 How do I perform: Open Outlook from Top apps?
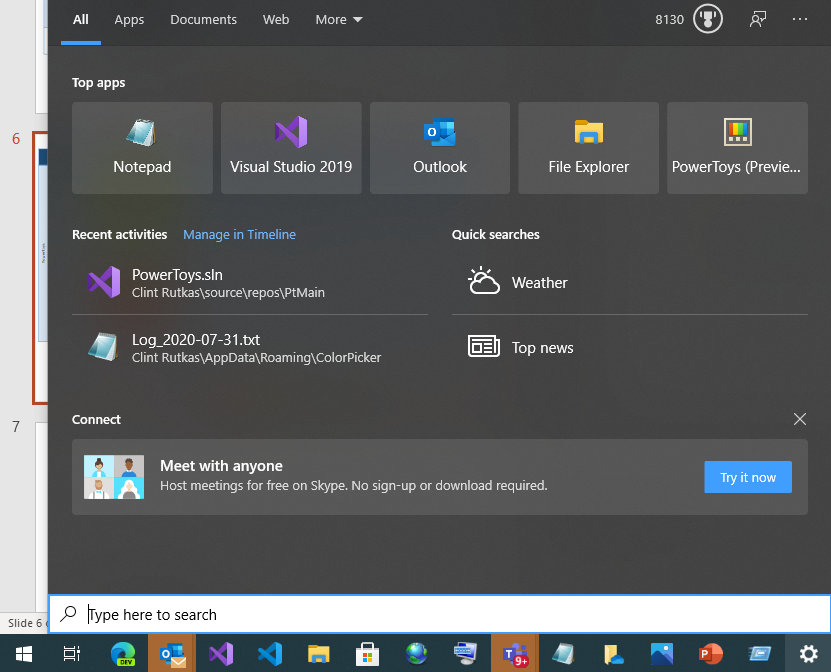(x=439, y=147)
